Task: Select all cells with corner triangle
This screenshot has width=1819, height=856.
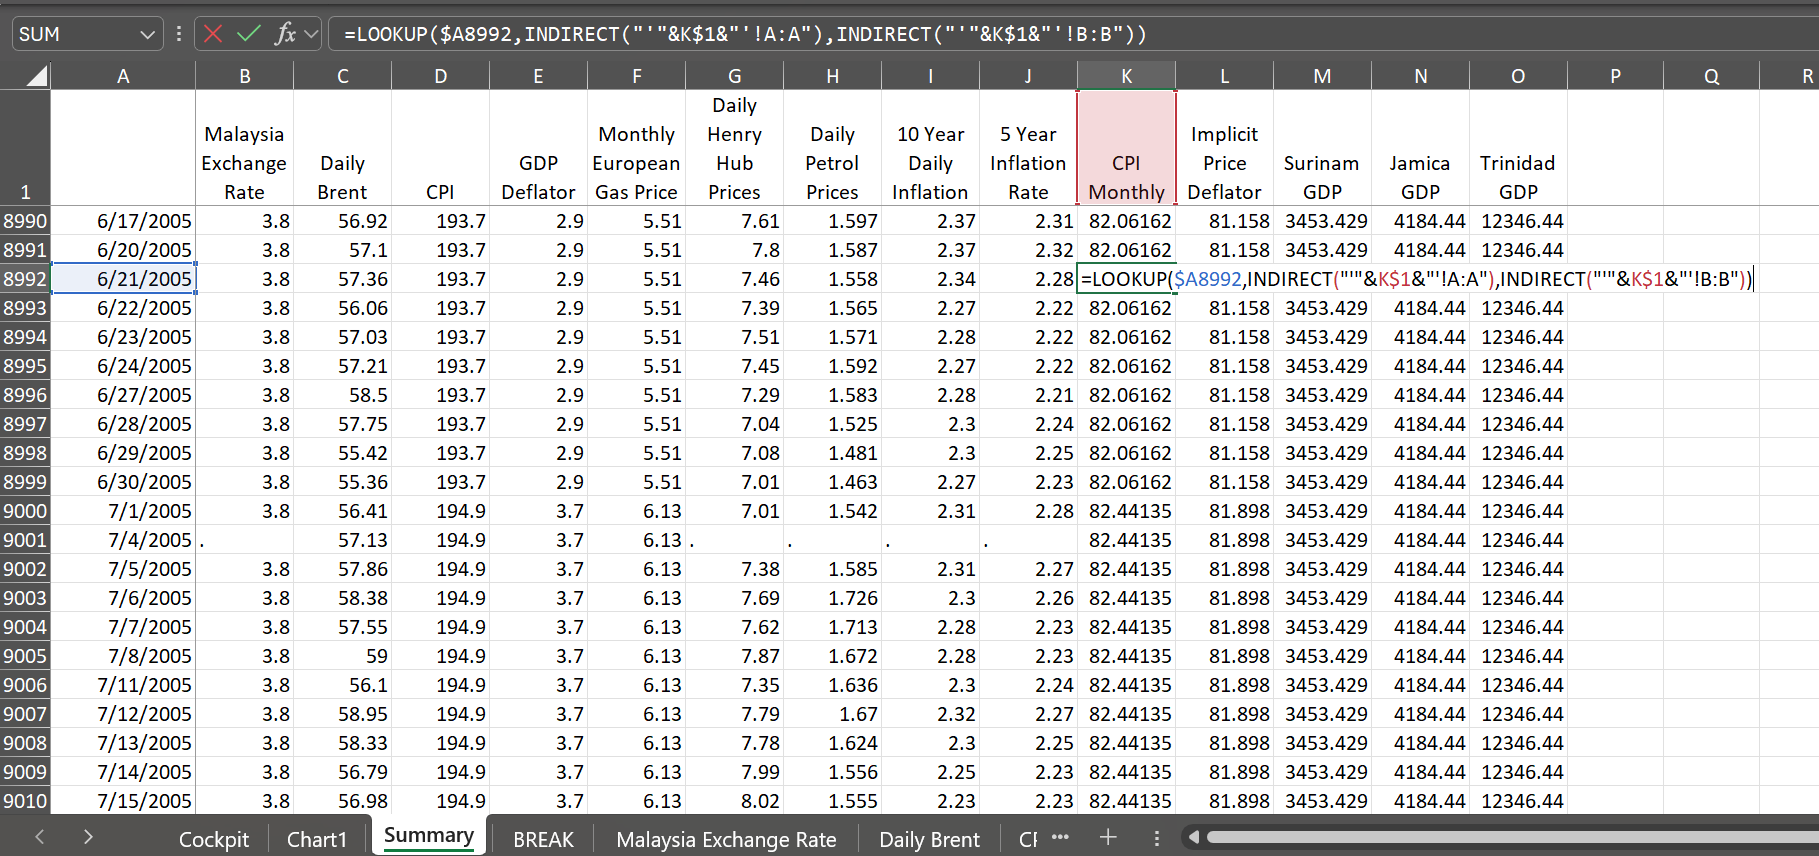Action: (x=36, y=76)
